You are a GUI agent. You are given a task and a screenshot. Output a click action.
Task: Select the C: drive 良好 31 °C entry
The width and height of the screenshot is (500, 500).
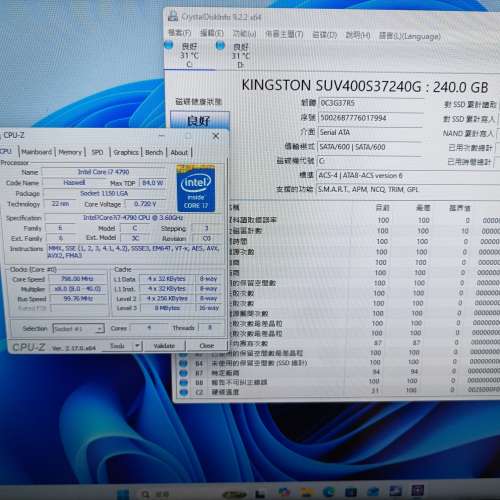[189, 55]
